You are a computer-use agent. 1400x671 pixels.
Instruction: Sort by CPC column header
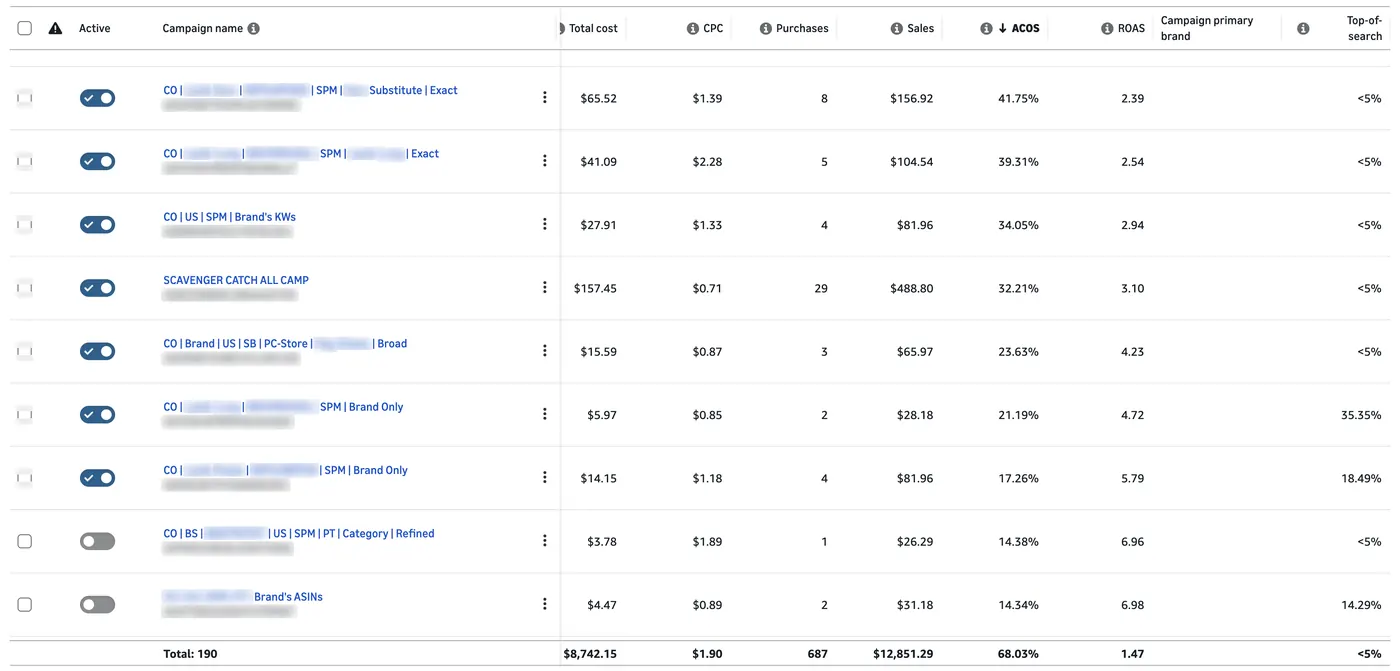click(713, 28)
